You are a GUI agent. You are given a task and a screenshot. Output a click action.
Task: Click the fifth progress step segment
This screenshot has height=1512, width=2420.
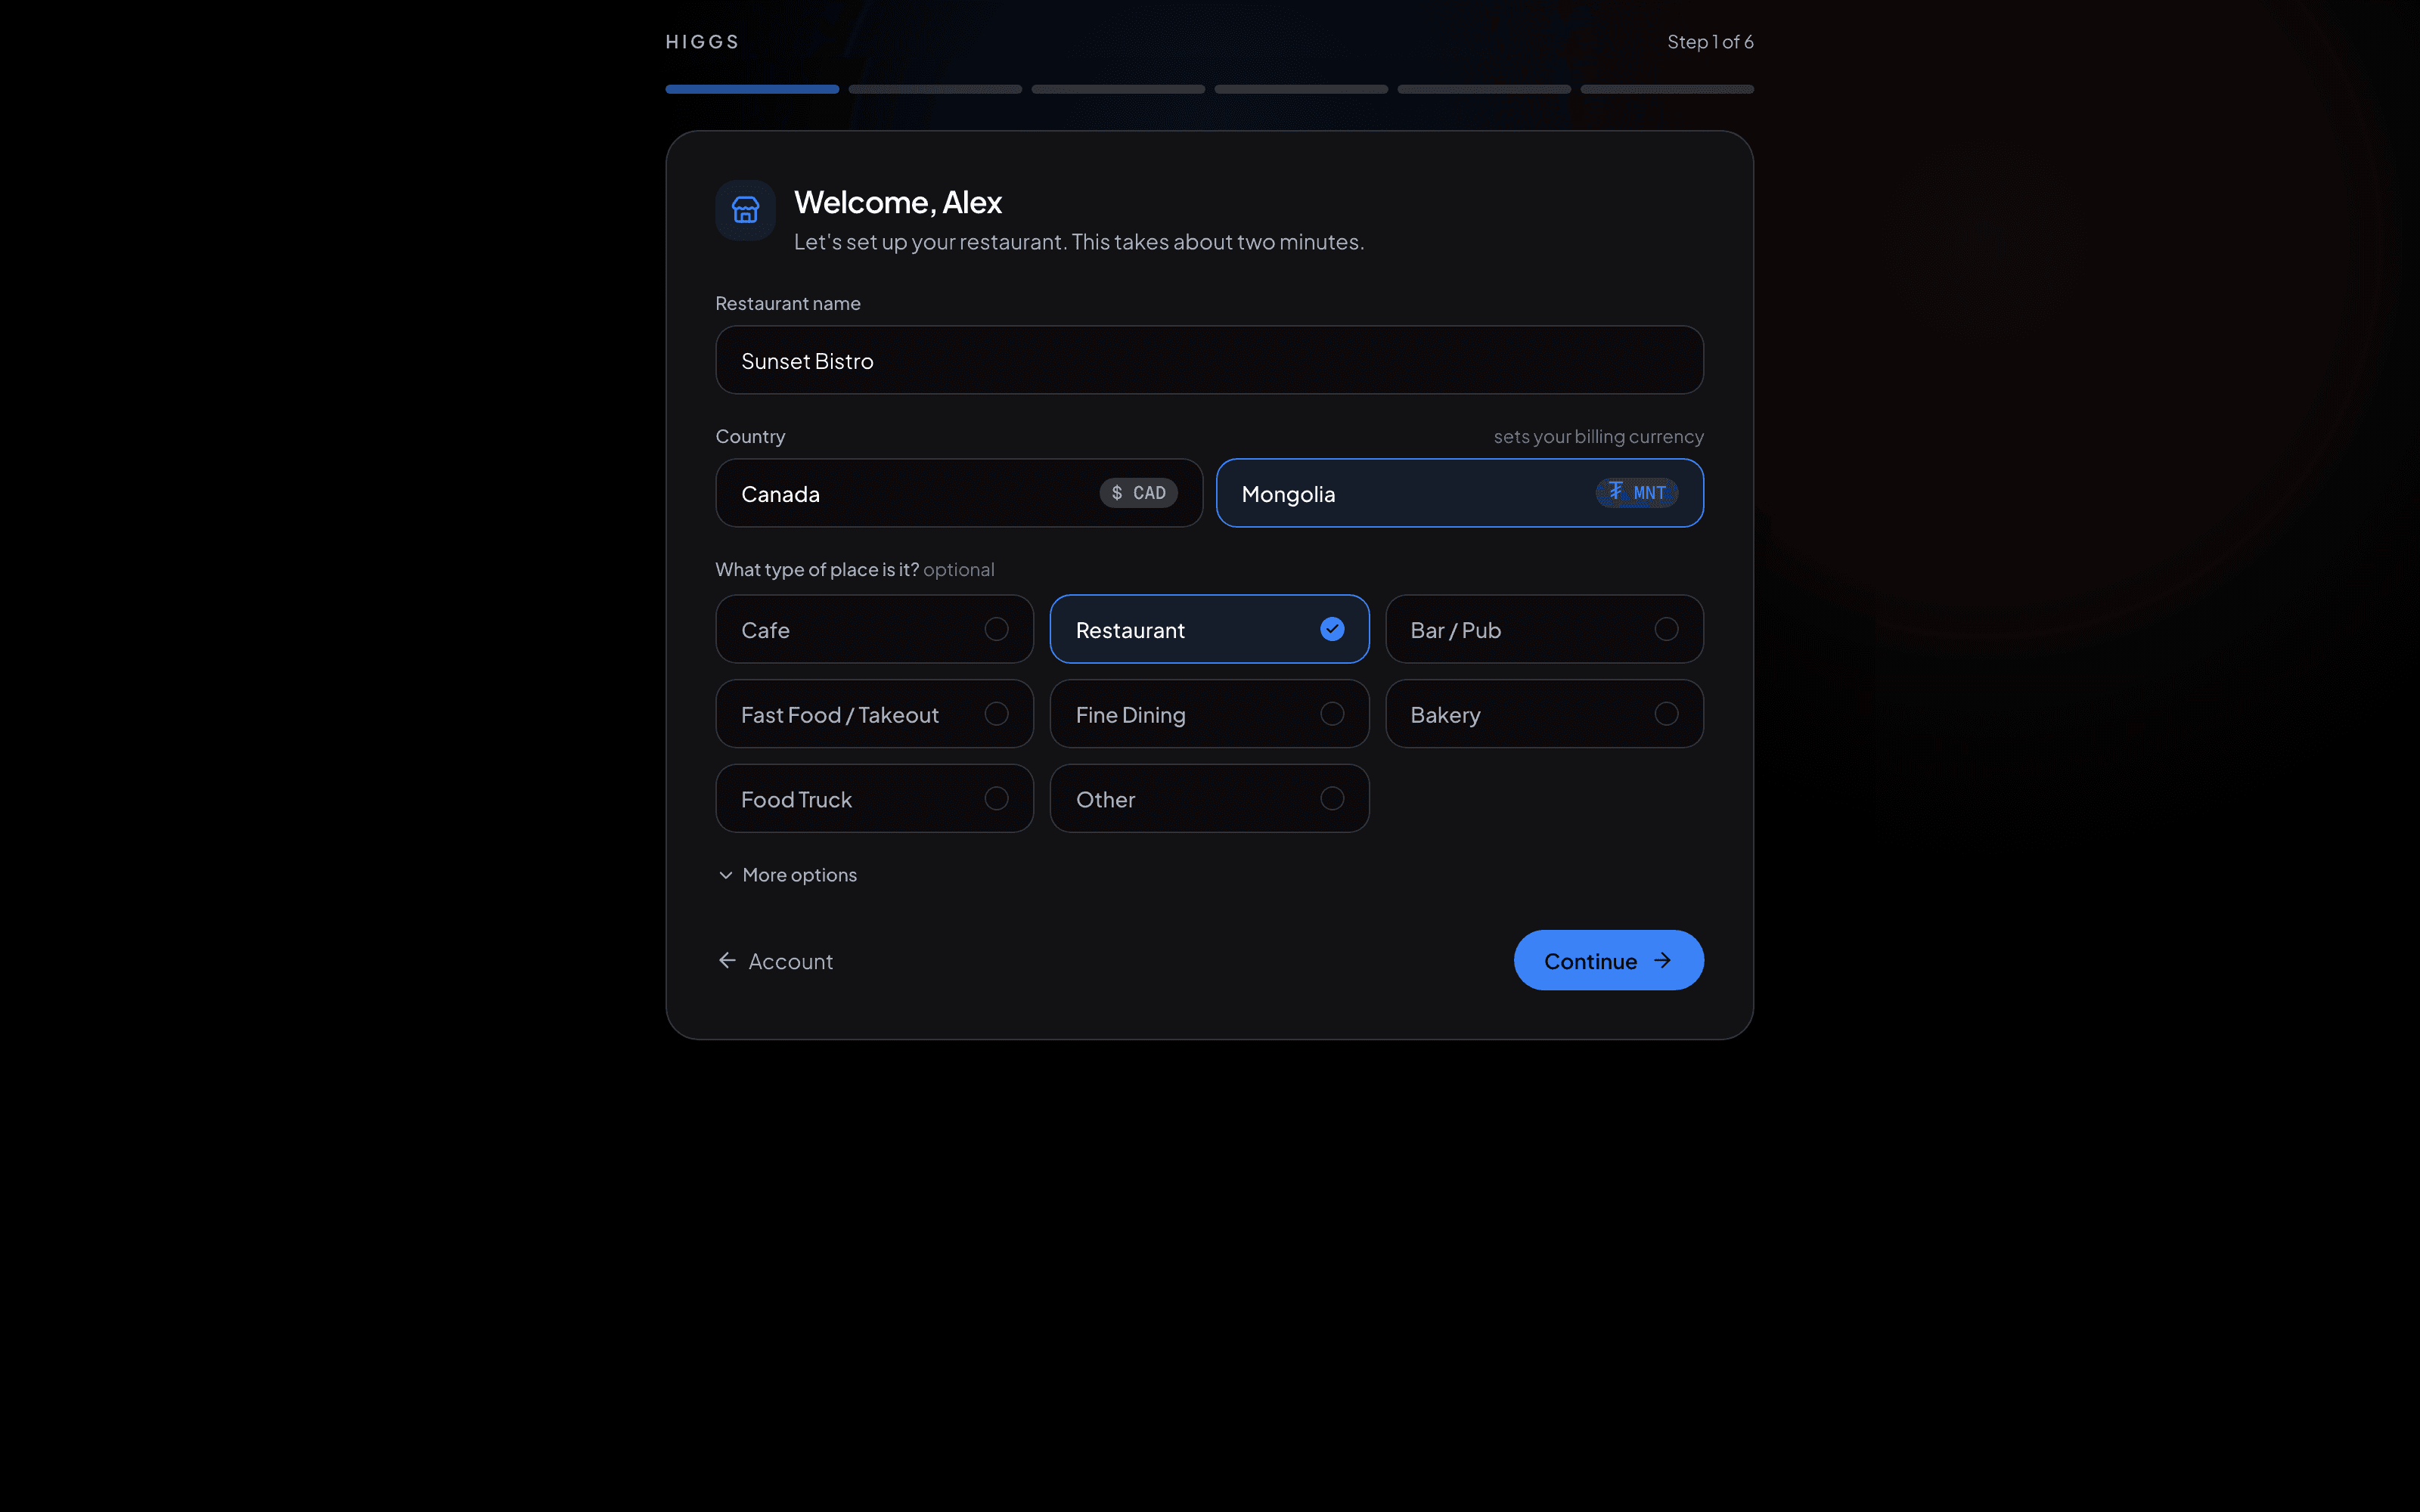(x=1484, y=89)
